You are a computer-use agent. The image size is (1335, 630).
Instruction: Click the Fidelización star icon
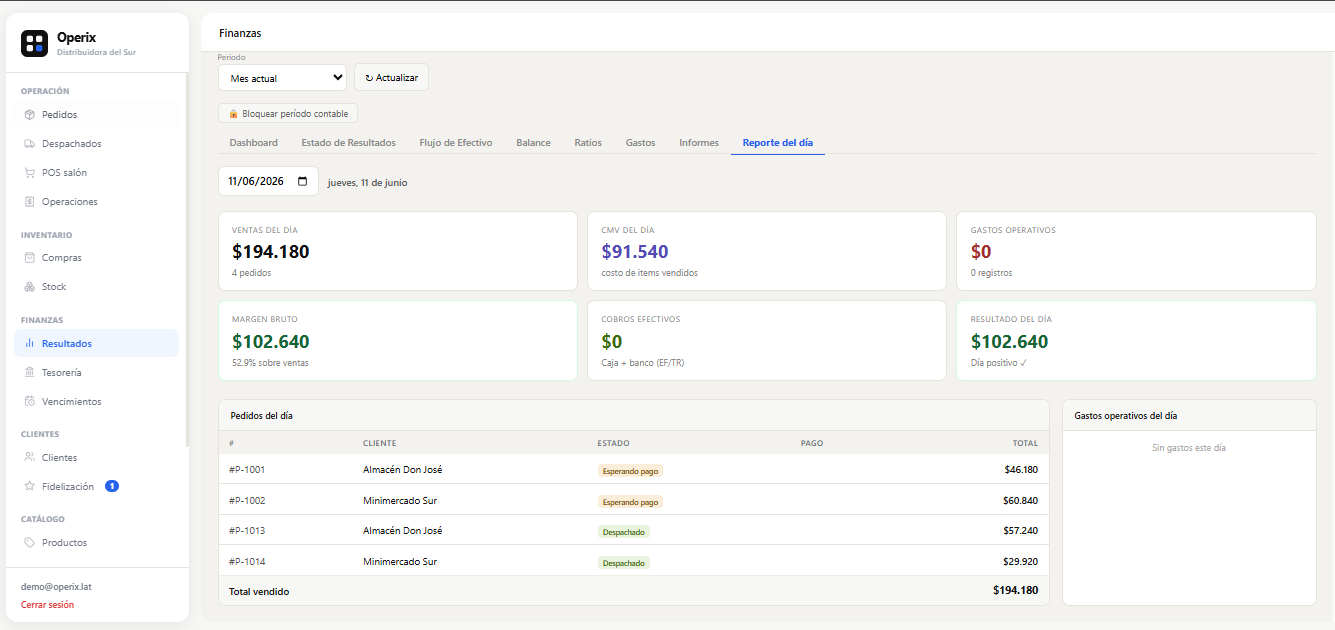[30, 487]
